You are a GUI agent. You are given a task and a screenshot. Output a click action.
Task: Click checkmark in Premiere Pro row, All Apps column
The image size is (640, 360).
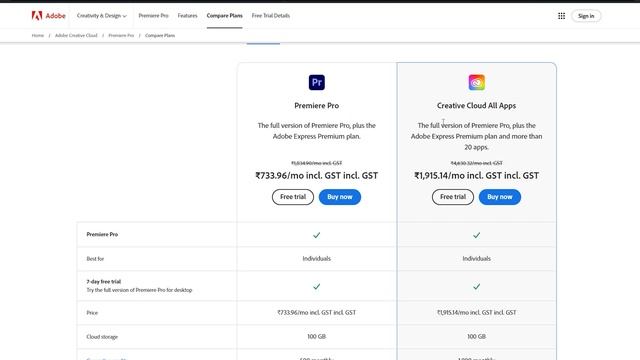(476, 235)
